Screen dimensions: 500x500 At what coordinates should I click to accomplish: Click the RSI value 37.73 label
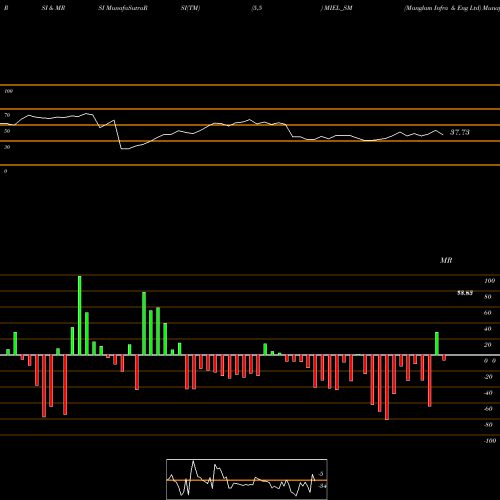460,132
